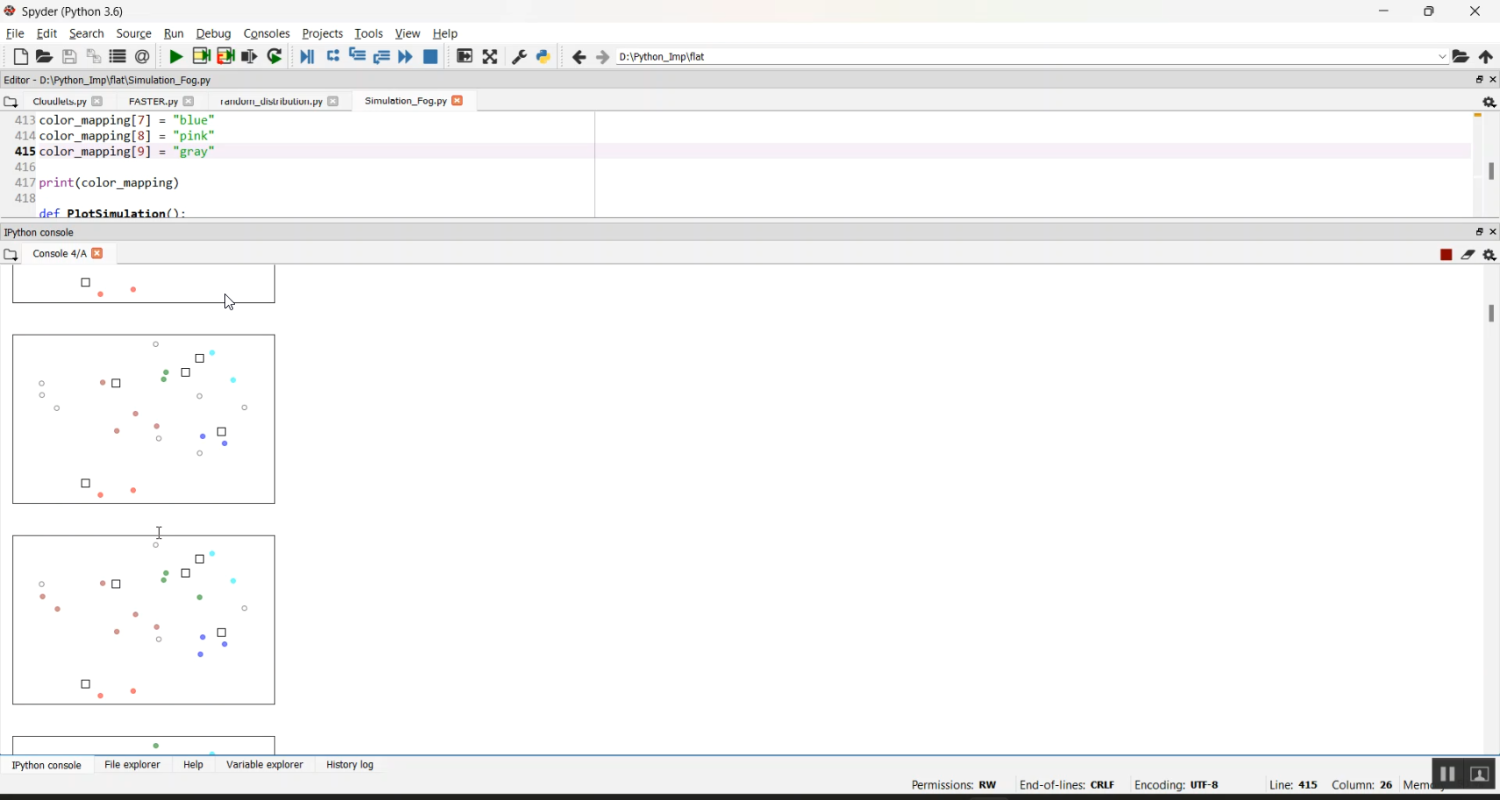Run the current cell

[x=201, y=57]
